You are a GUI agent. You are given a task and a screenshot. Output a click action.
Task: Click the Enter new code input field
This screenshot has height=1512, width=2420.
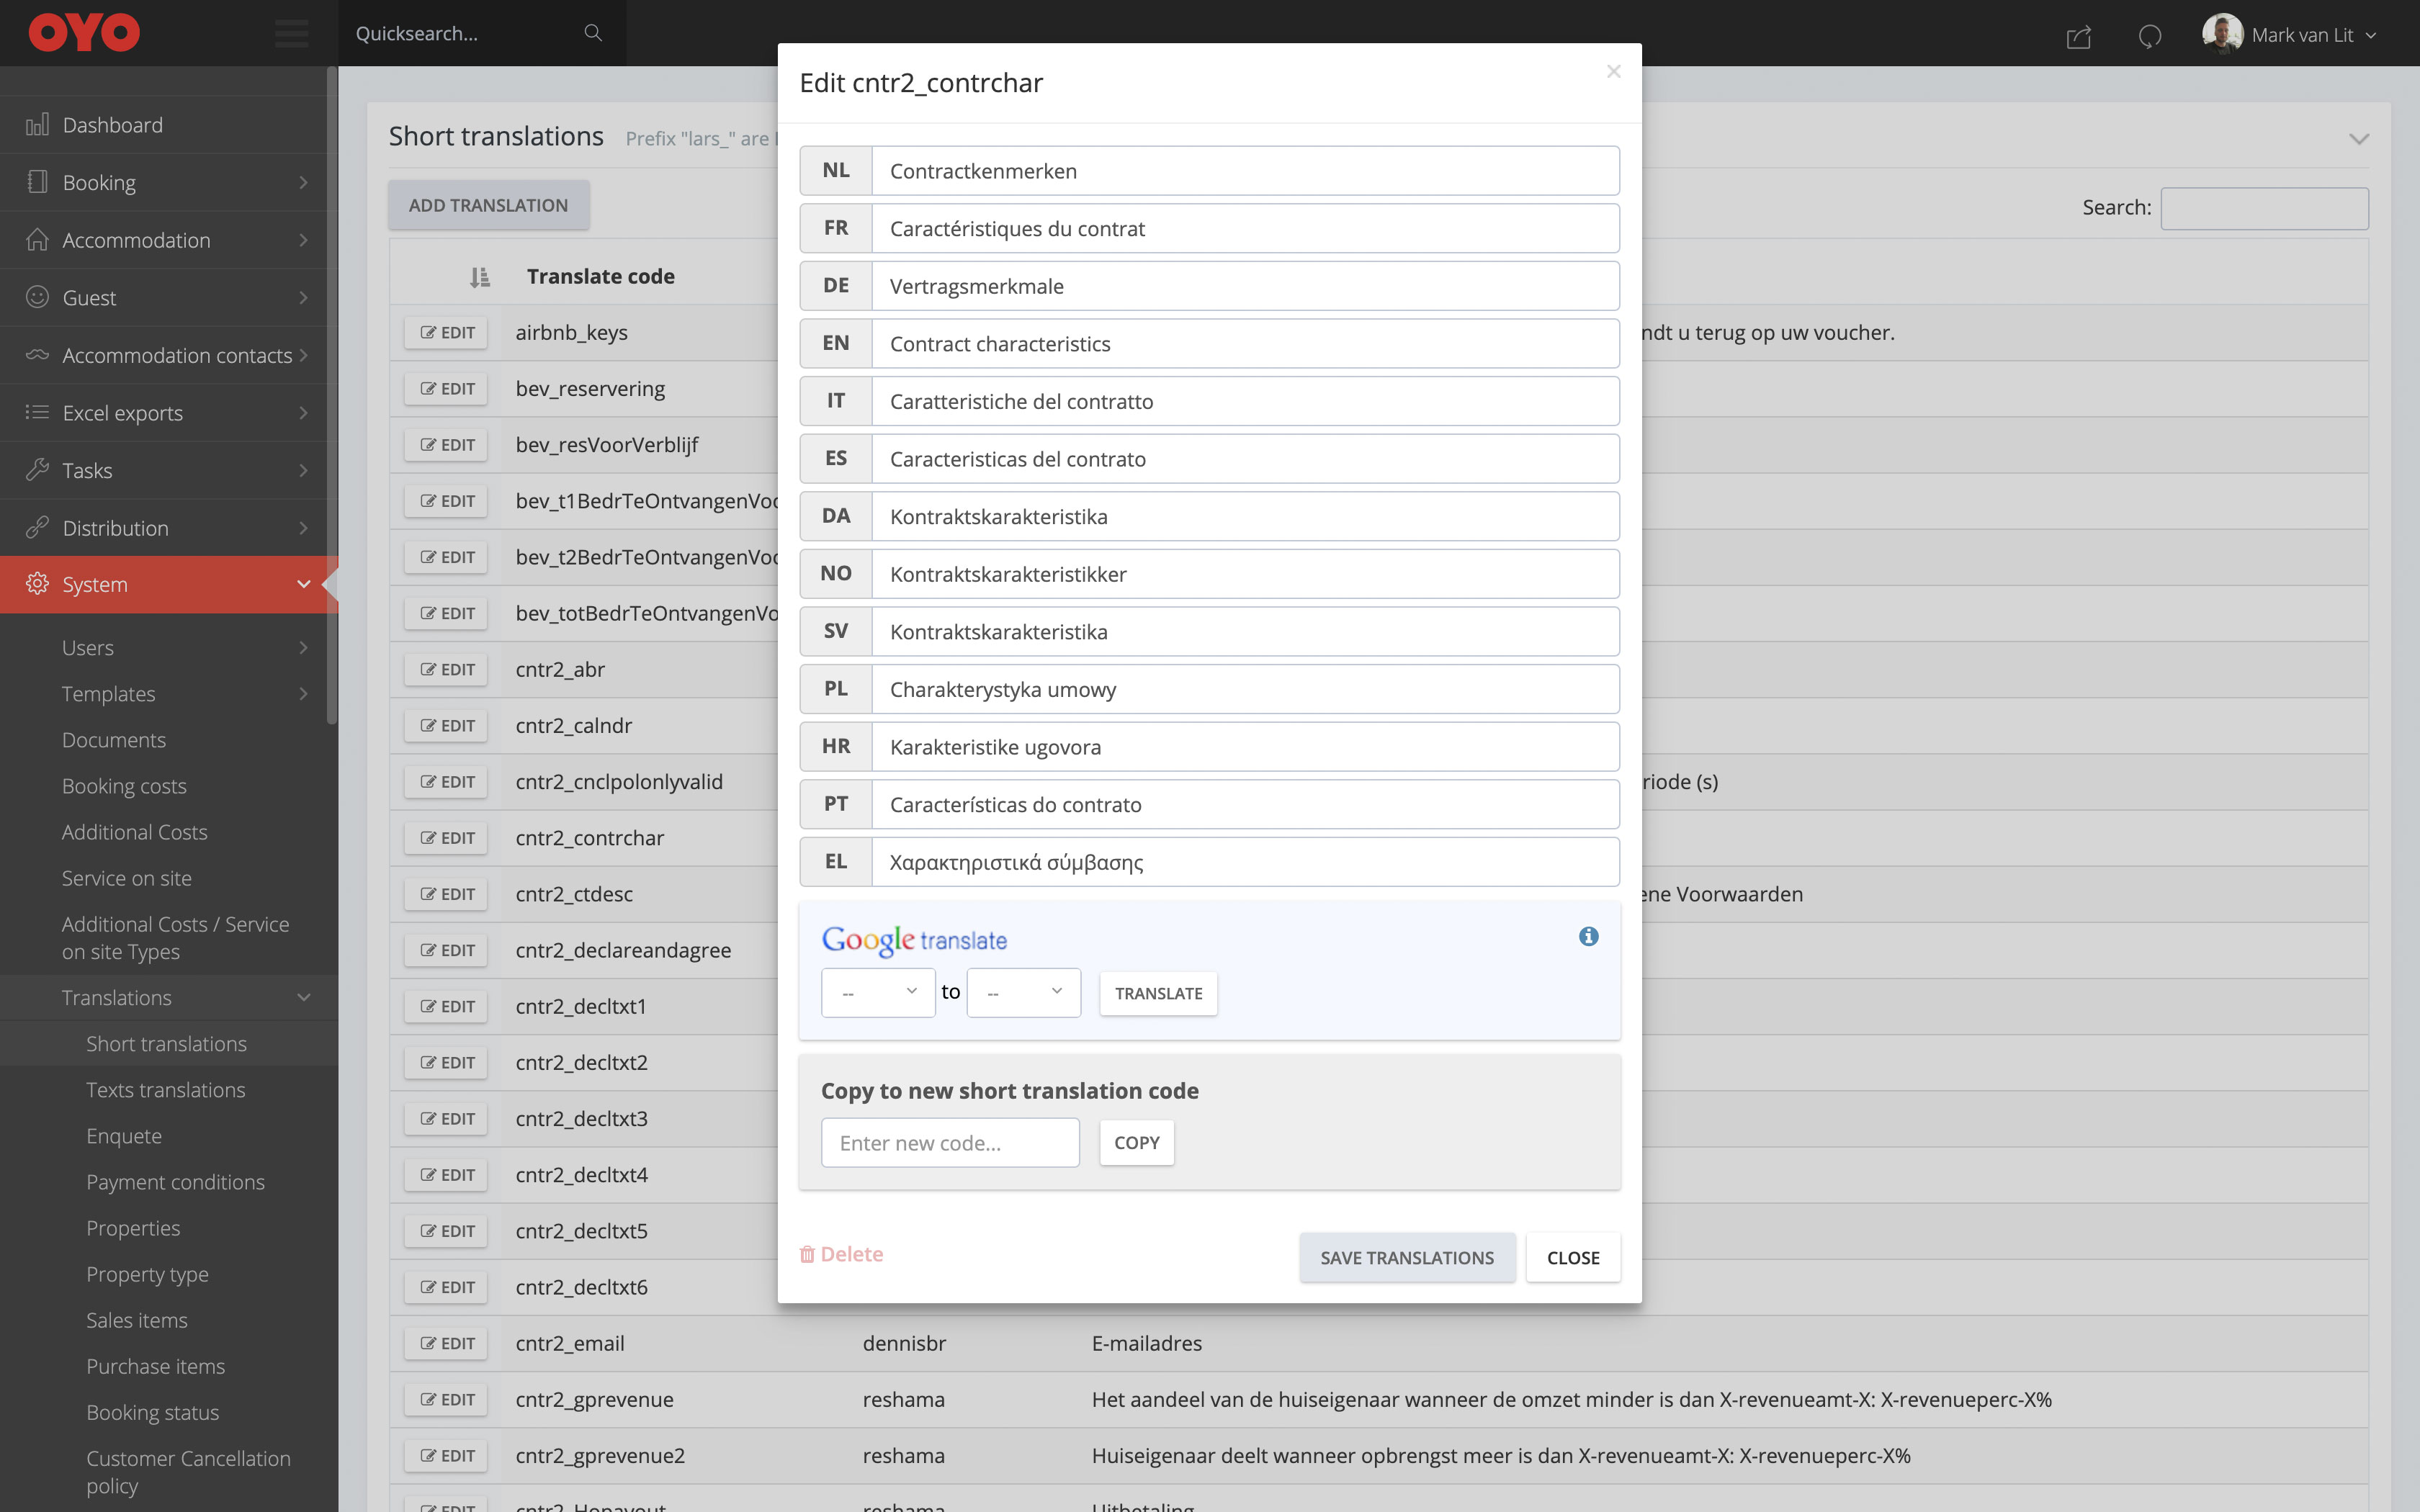(x=949, y=1143)
